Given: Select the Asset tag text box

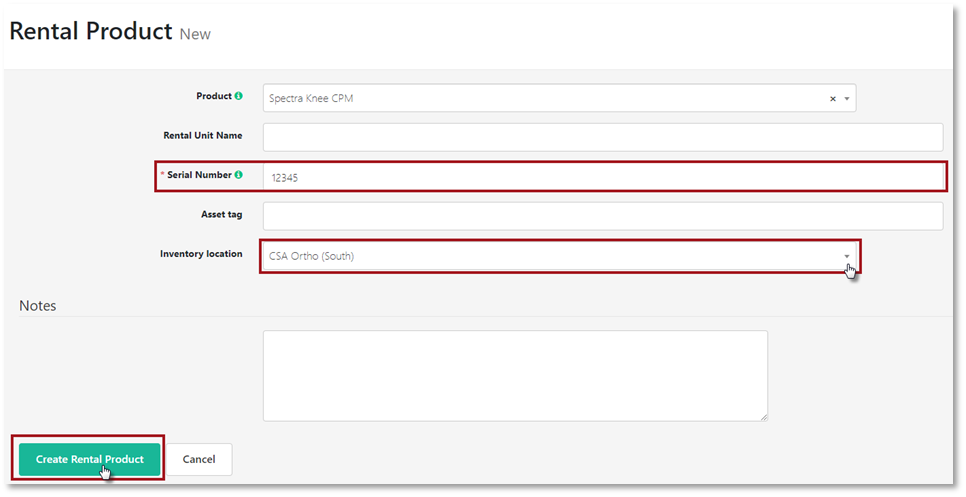Looking at the screenshot, I should click(x=602, y=216).
